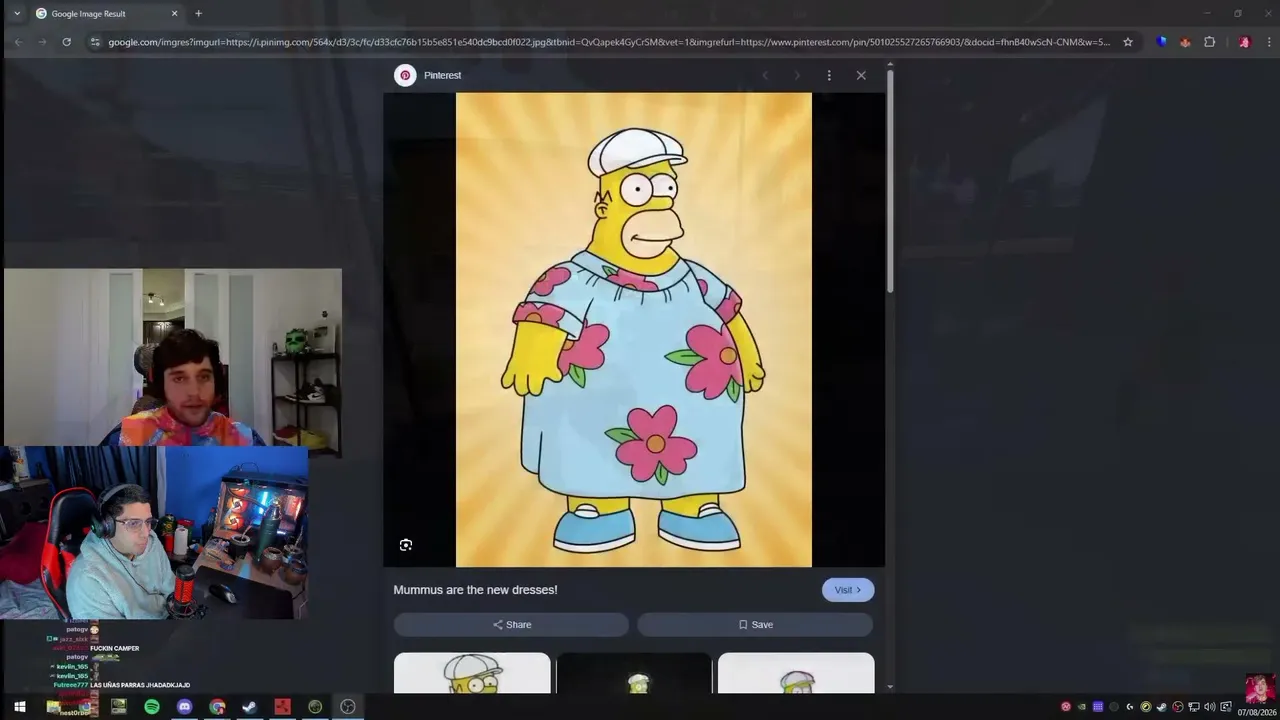Open the volume control in system tray
This screenshot has width=1280, height=720.
coord(1210,707)
